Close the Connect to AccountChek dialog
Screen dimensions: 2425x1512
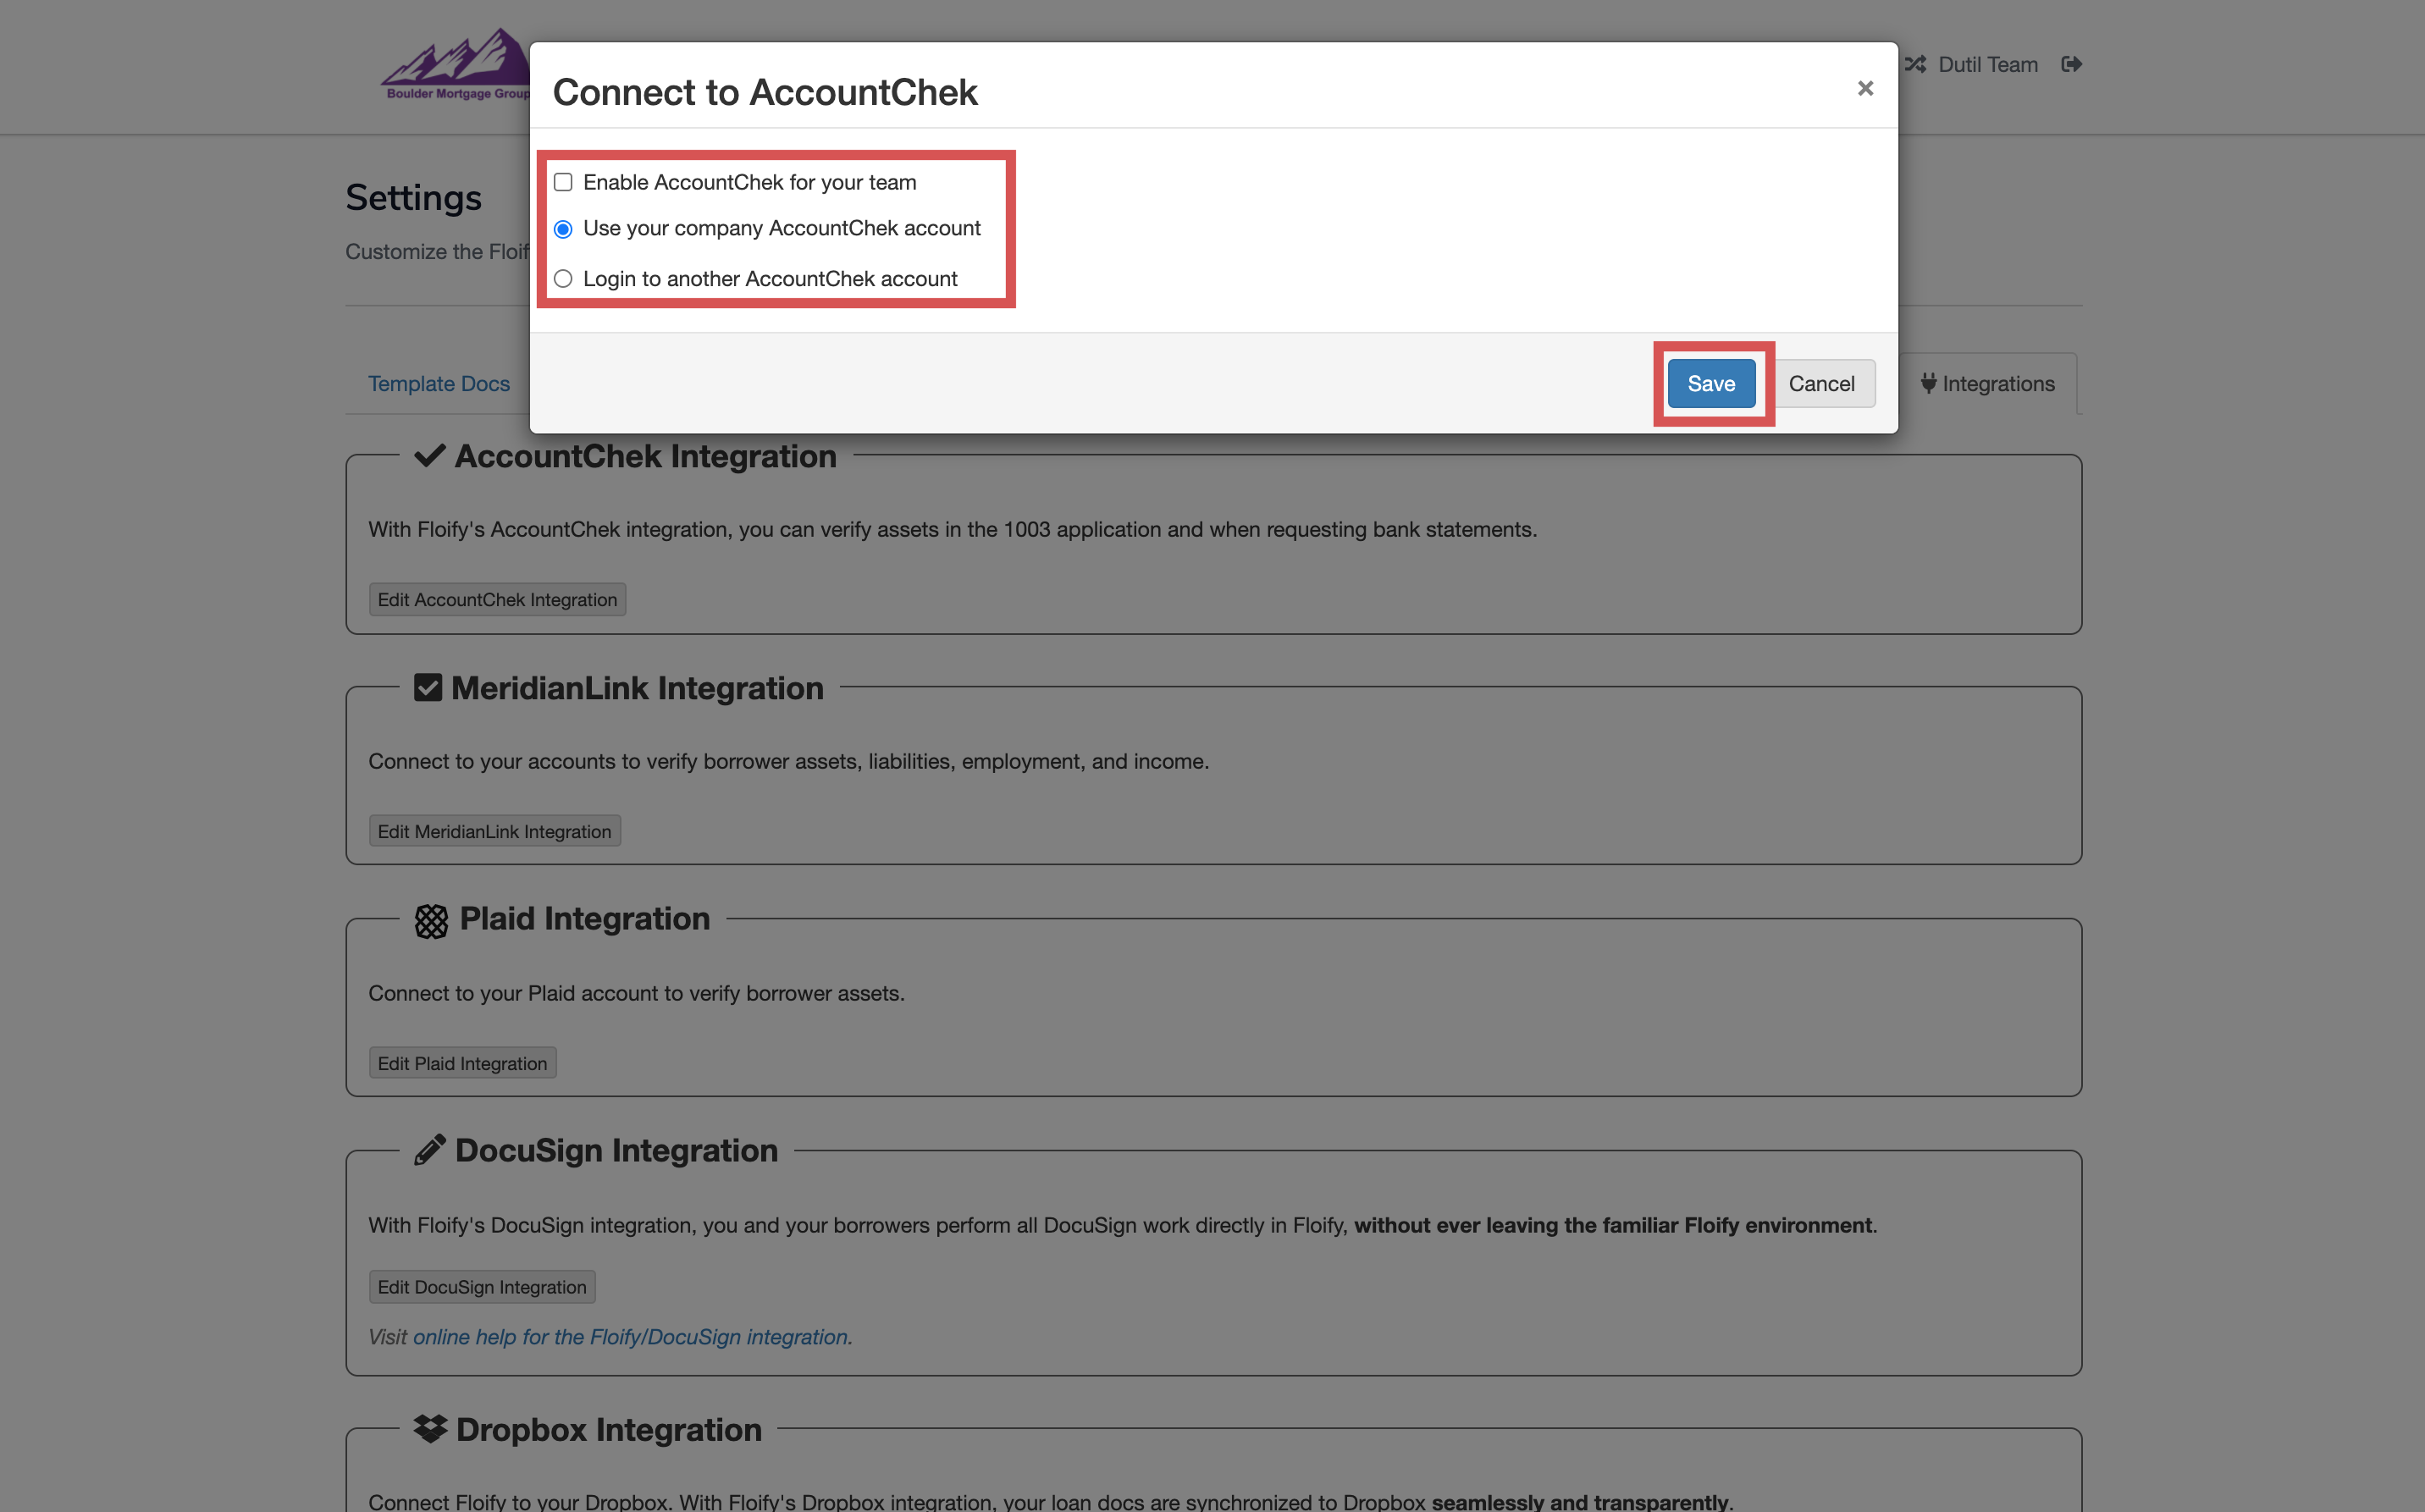coord(1865,89)
